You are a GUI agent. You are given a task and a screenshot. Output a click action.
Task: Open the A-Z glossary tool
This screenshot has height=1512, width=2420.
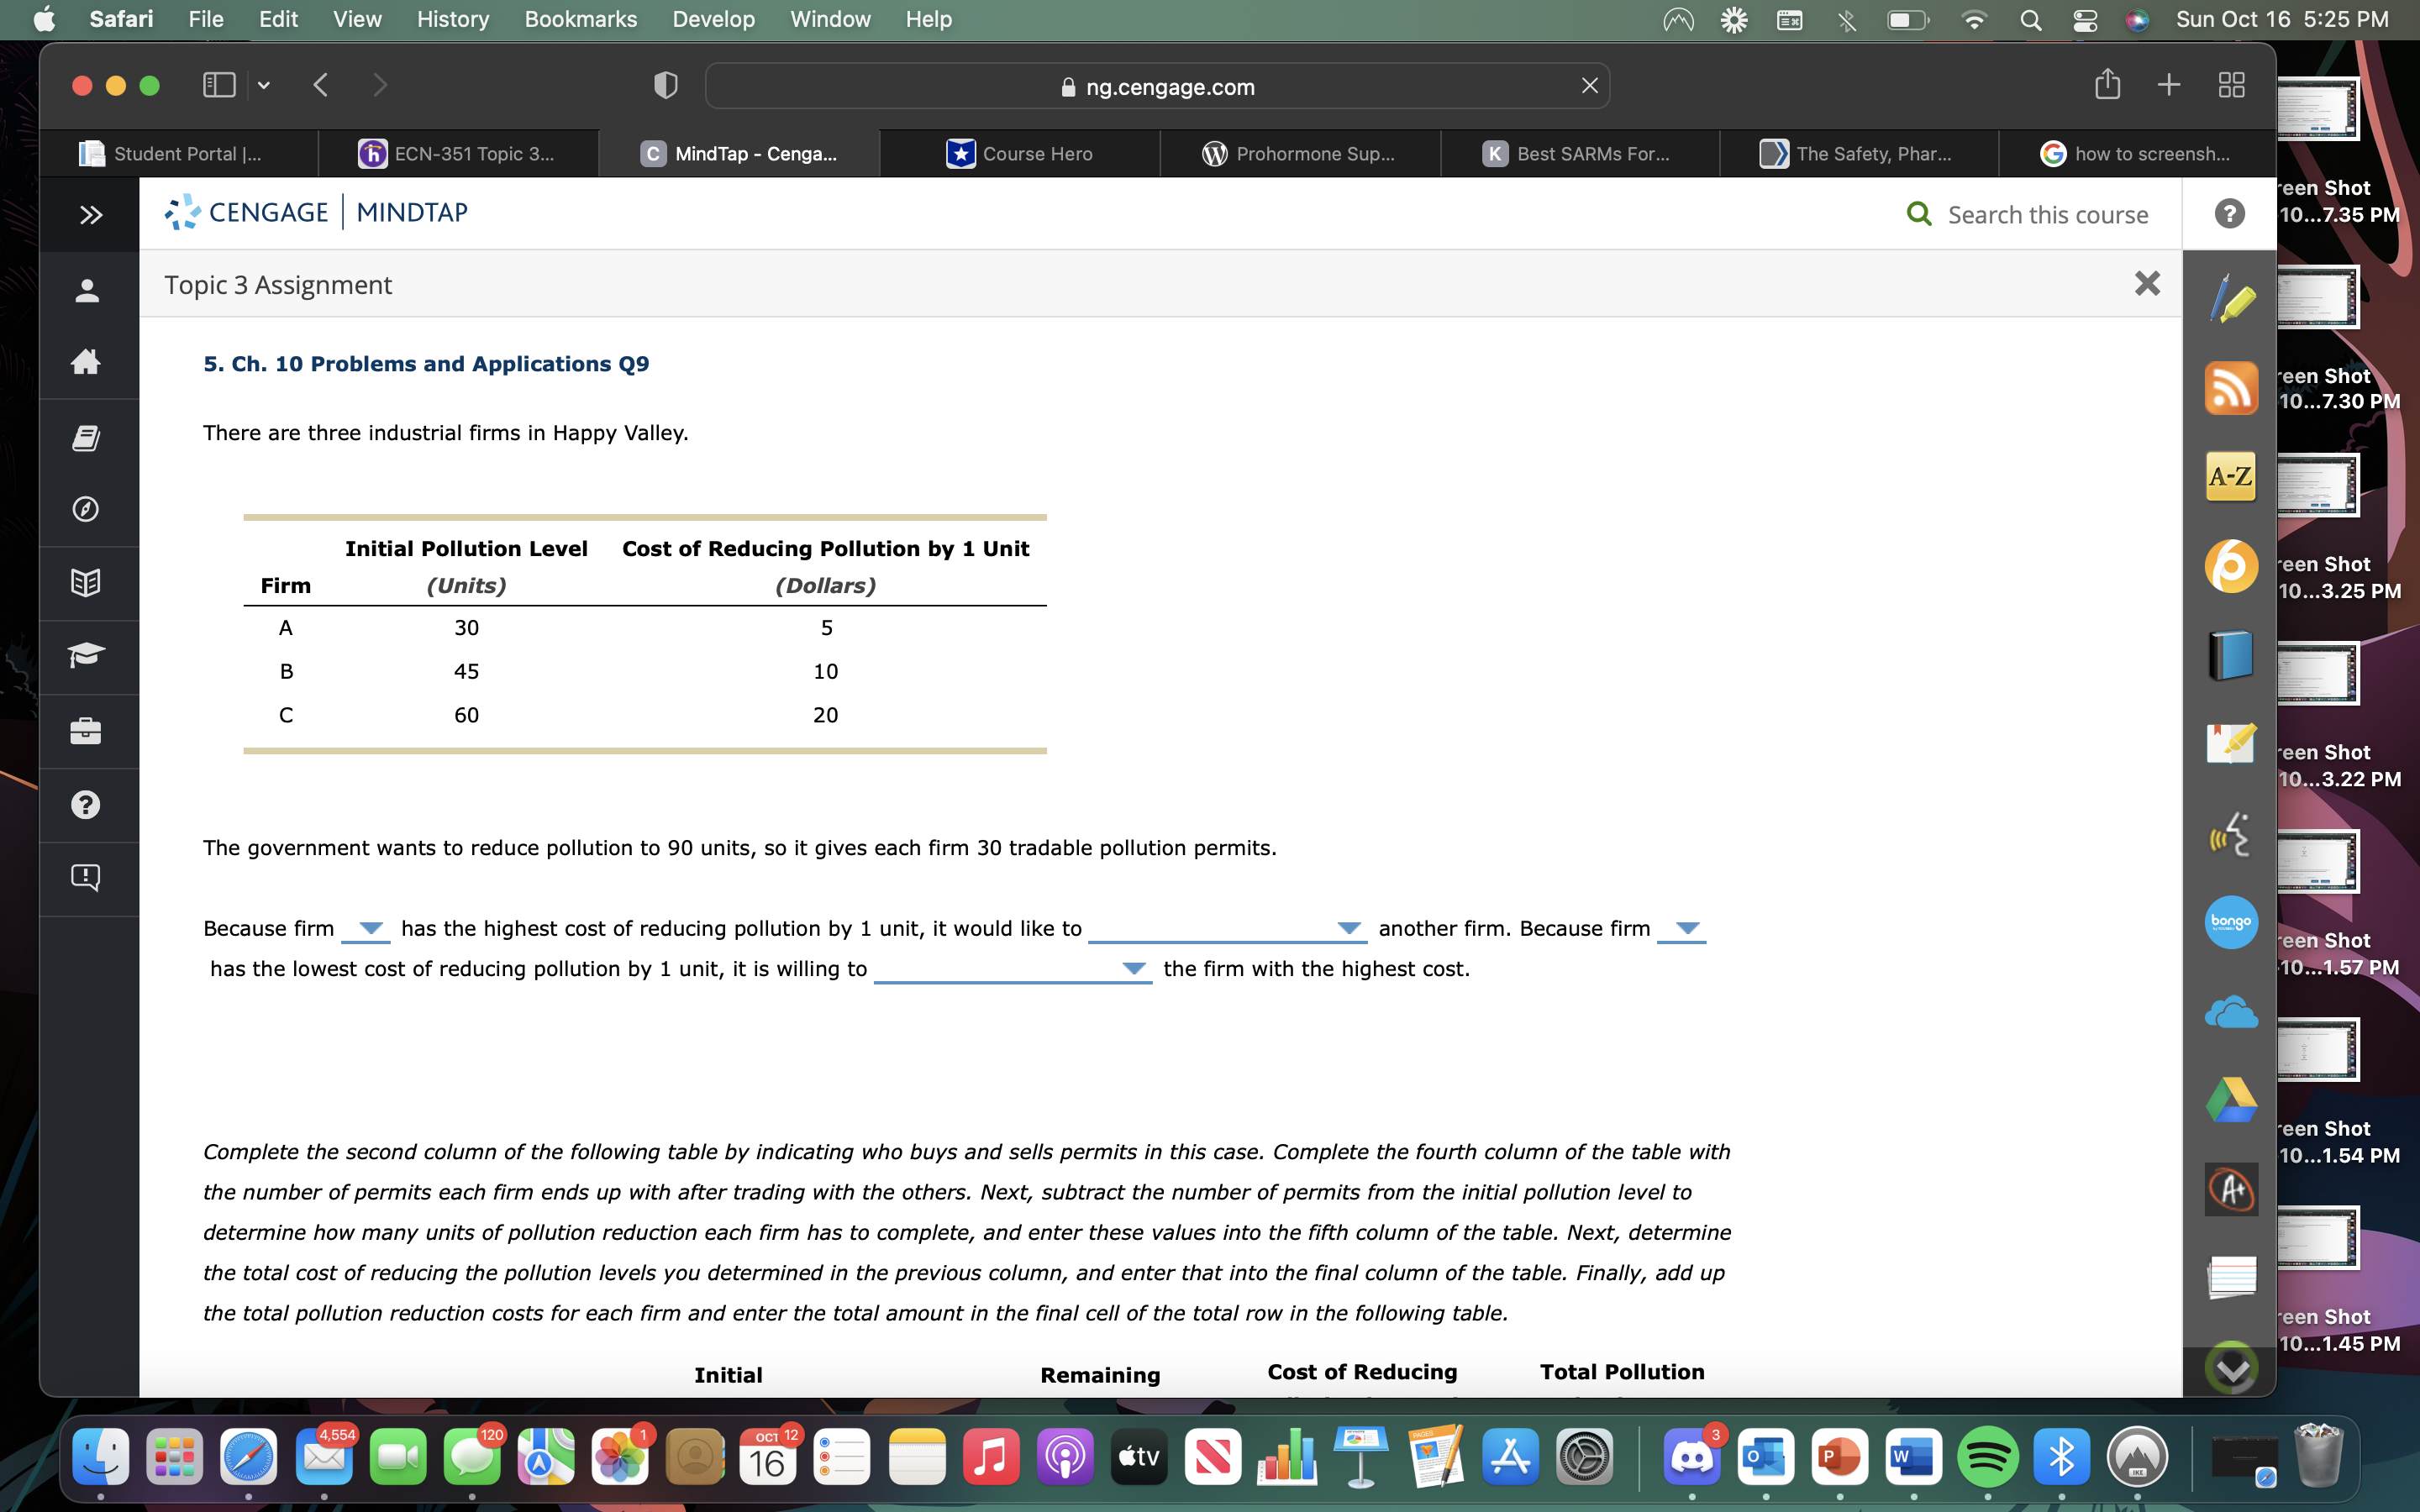(x=2232, y=477)
